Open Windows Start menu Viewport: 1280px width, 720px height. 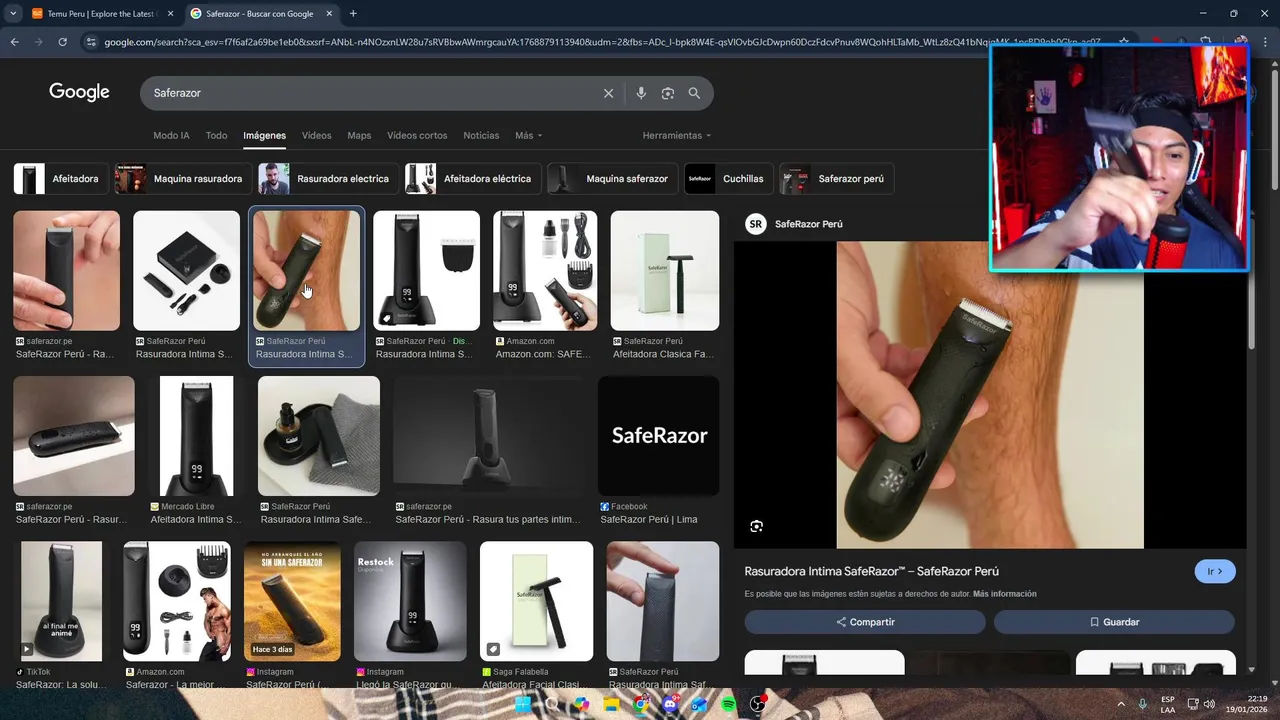pyautogui.click(x=522, y=704)
